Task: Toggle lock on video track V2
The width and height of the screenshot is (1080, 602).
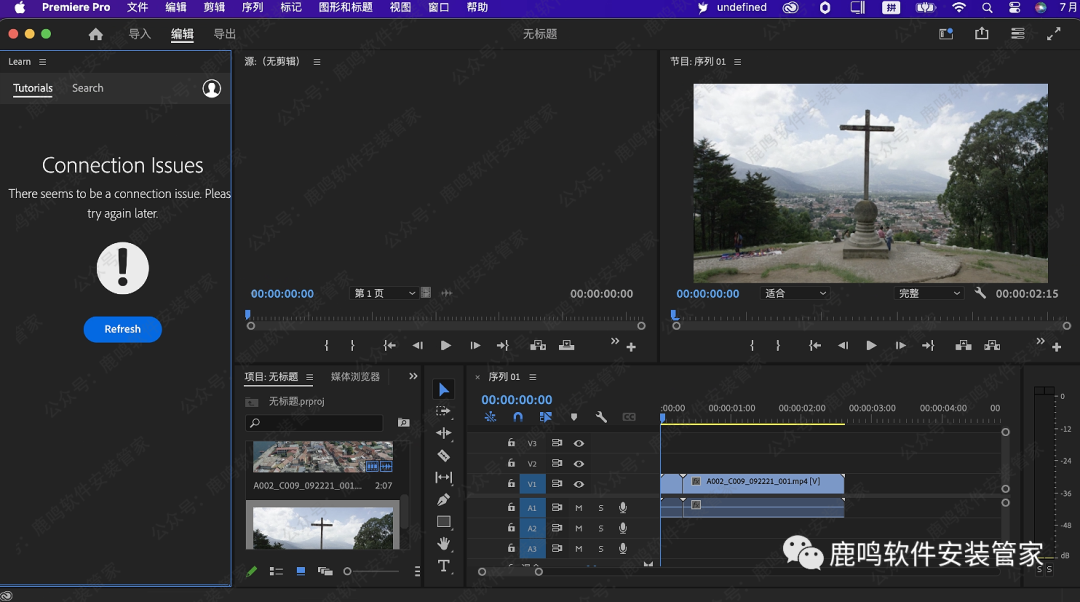Action: pos(511,464)
